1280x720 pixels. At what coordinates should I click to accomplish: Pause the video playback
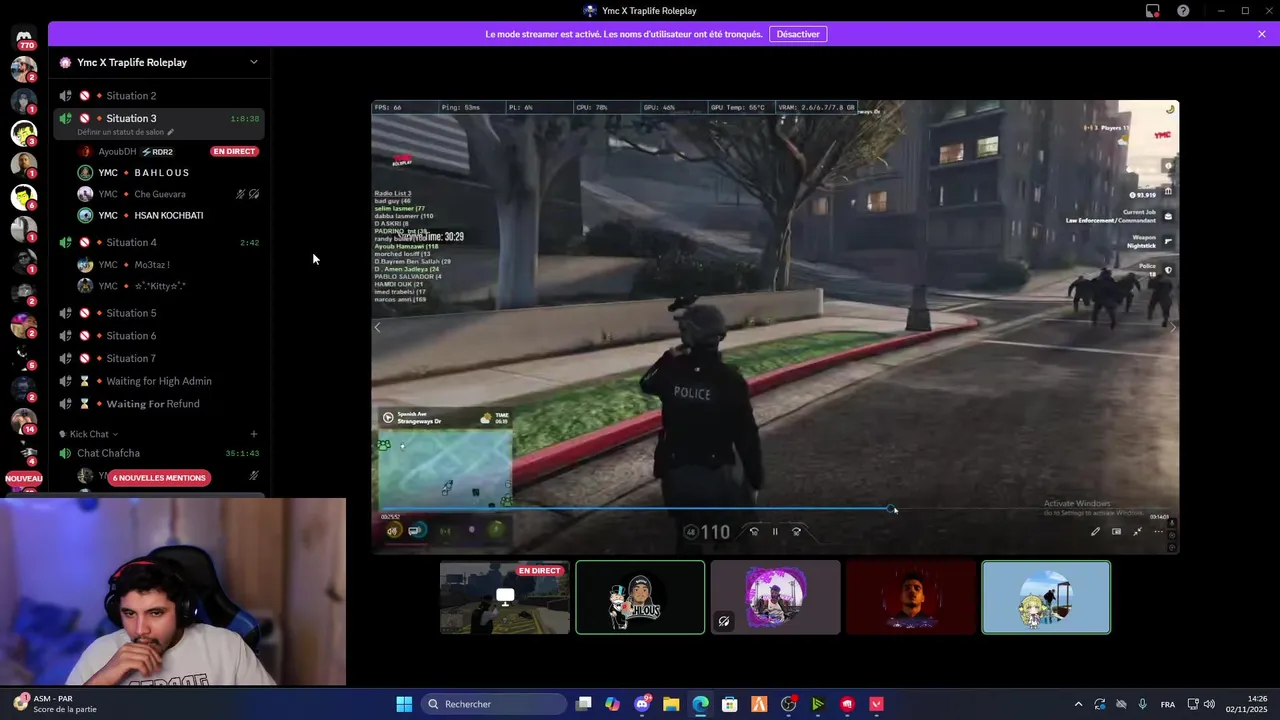coord(775,532)
